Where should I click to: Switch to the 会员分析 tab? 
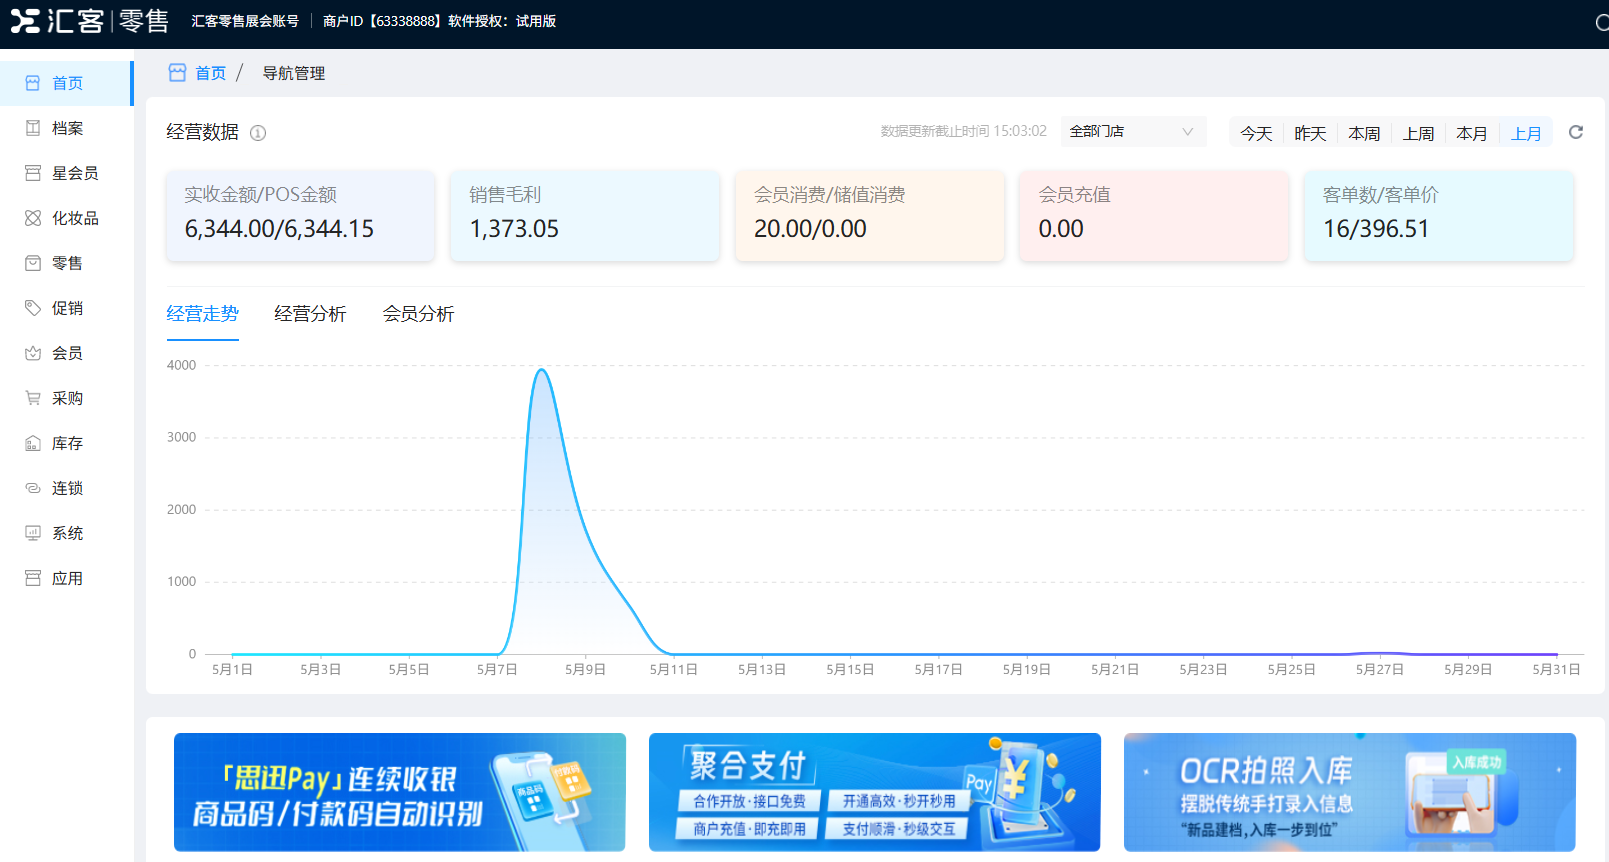pos(418,314)
